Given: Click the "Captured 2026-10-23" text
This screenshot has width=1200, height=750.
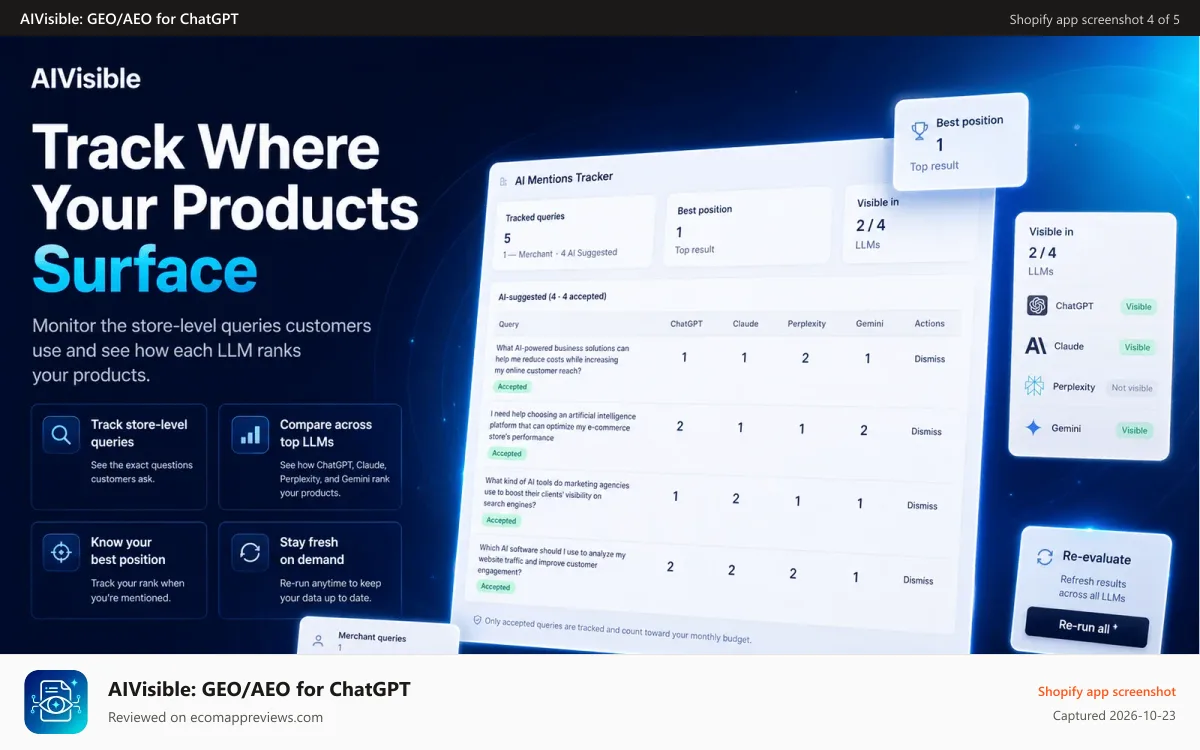Looking at the screenshot, I should coord(1114,715).
